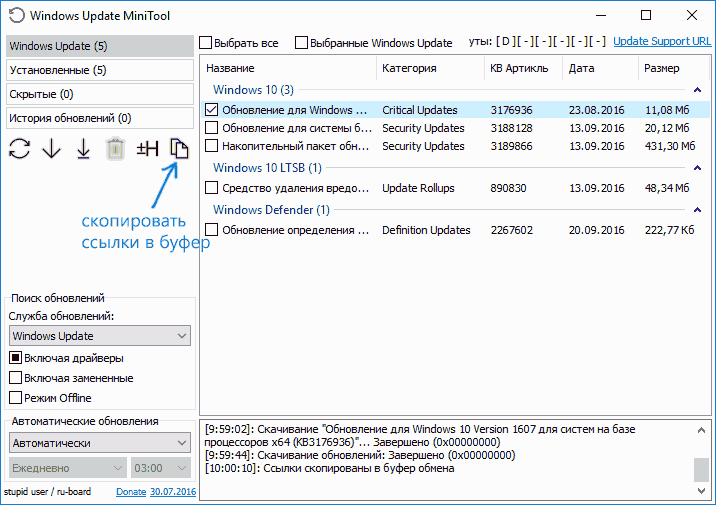Click the log panel scroll up arrow
The width and height of the screenshot is (716, 505).
(701, 430)
